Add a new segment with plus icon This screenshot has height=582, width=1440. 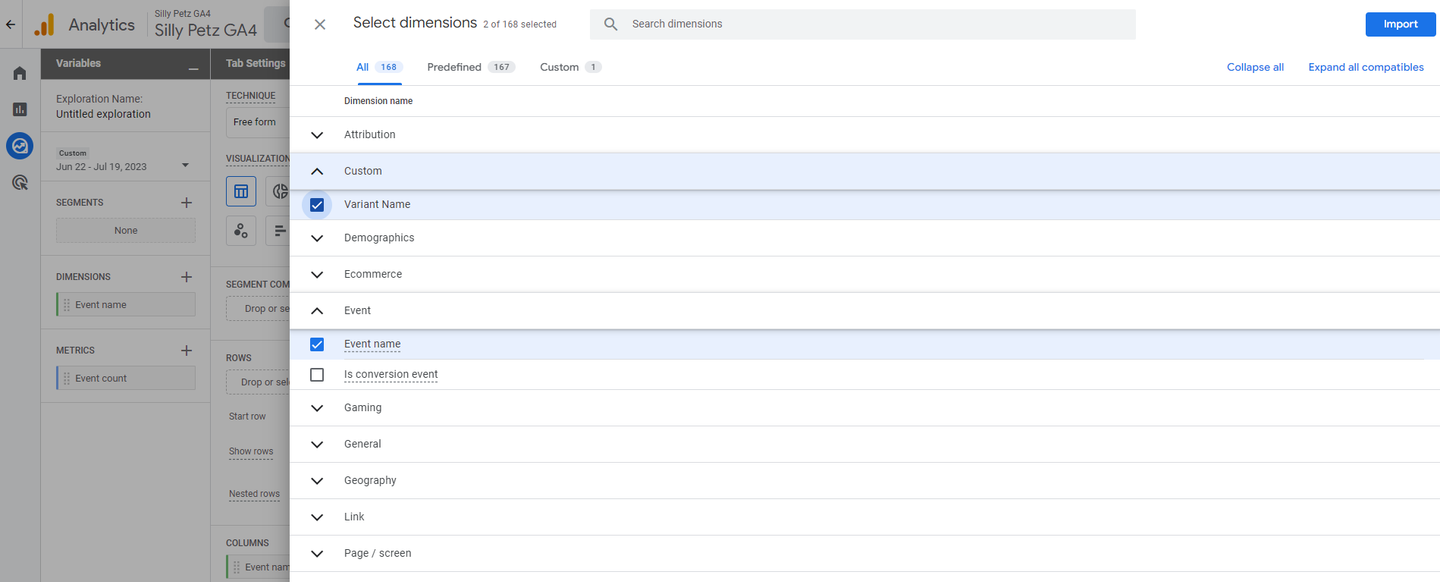[x=186, y=202]
